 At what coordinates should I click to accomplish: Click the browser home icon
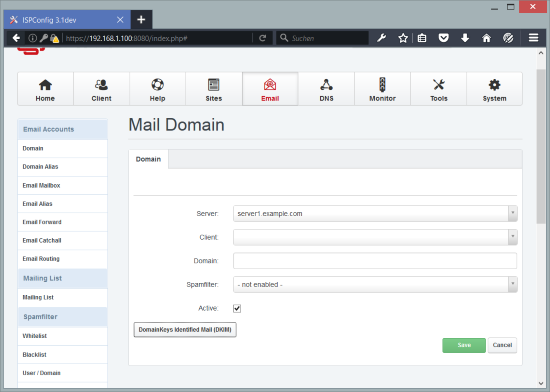point(487,38)
